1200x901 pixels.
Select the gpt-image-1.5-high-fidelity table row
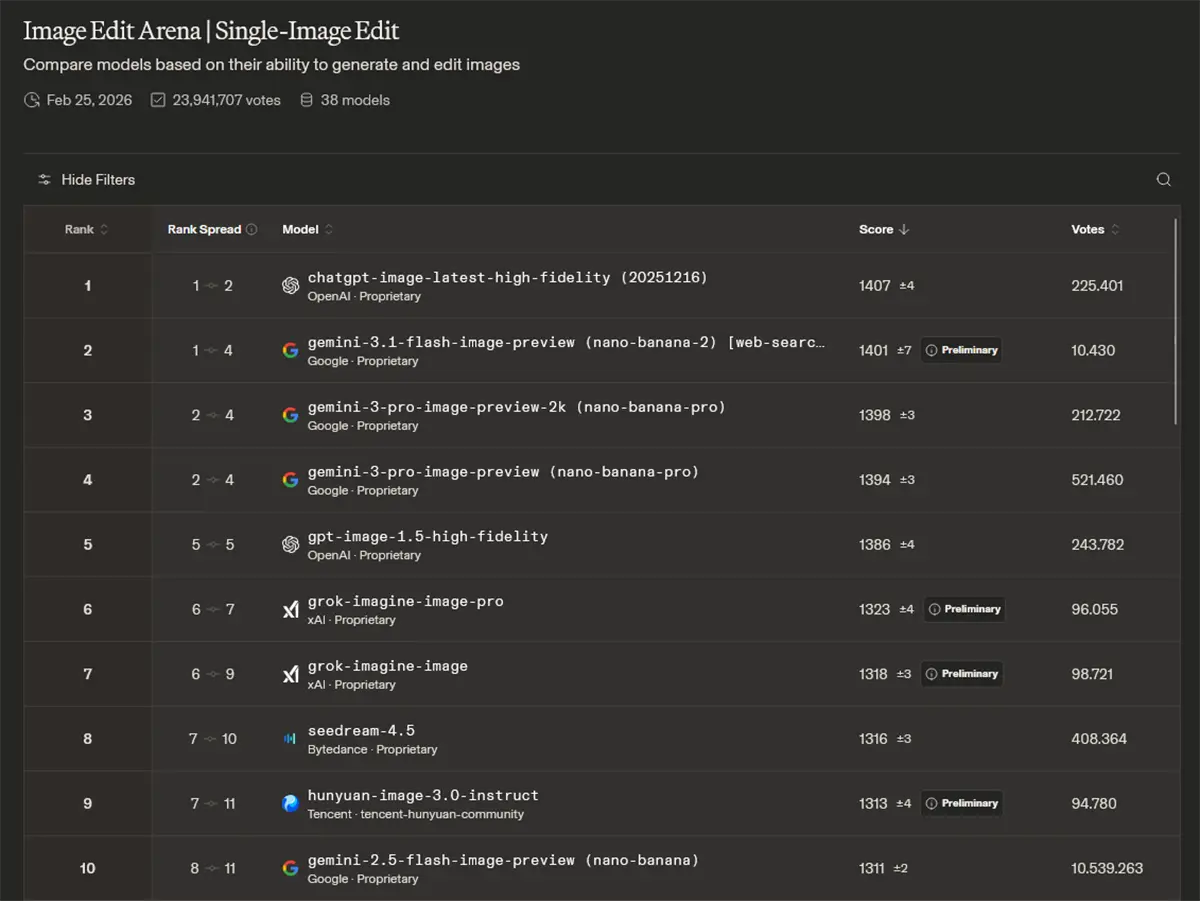click(600, 544)
